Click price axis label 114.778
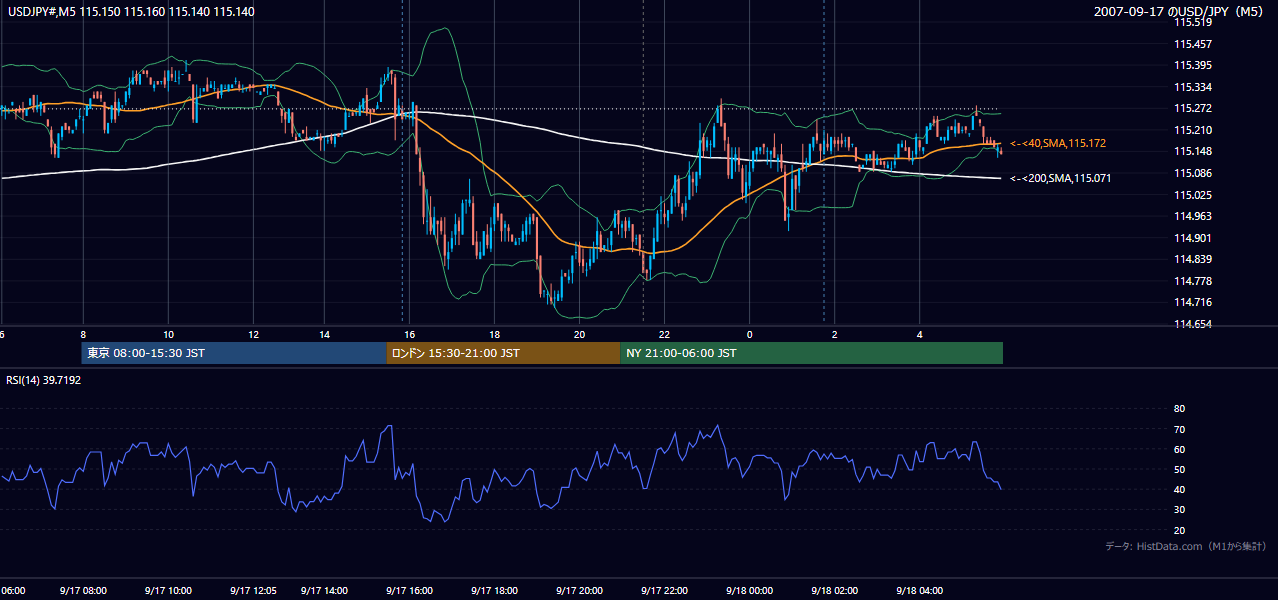This screenshot has height=600, width=1278. point(1192,281)
